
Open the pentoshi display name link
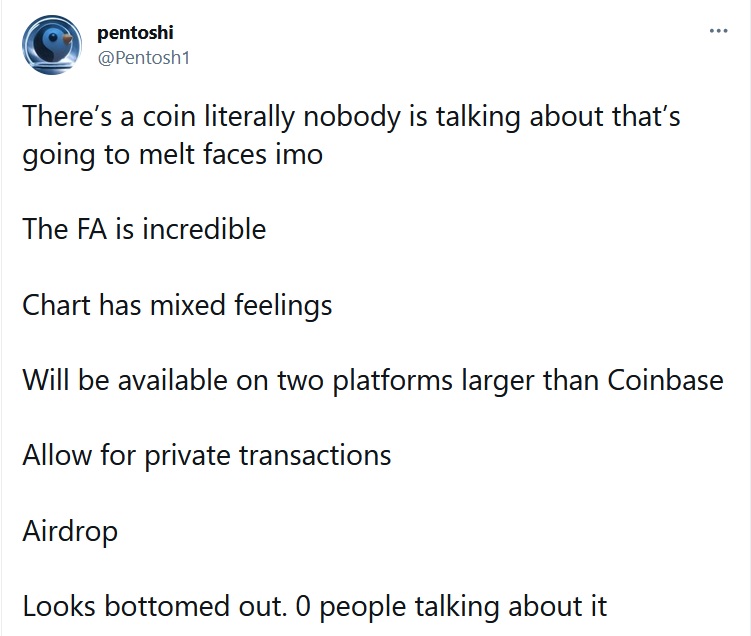[x=135, y=33]
